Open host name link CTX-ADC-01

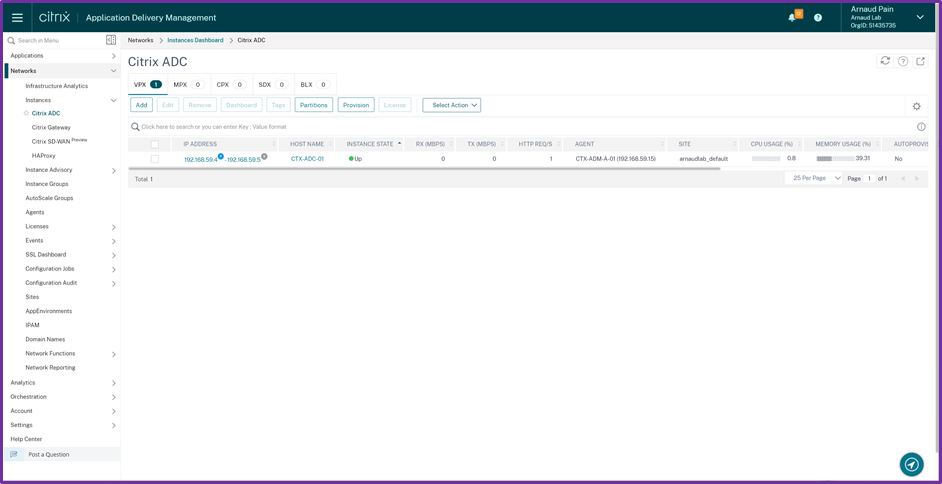307,159
